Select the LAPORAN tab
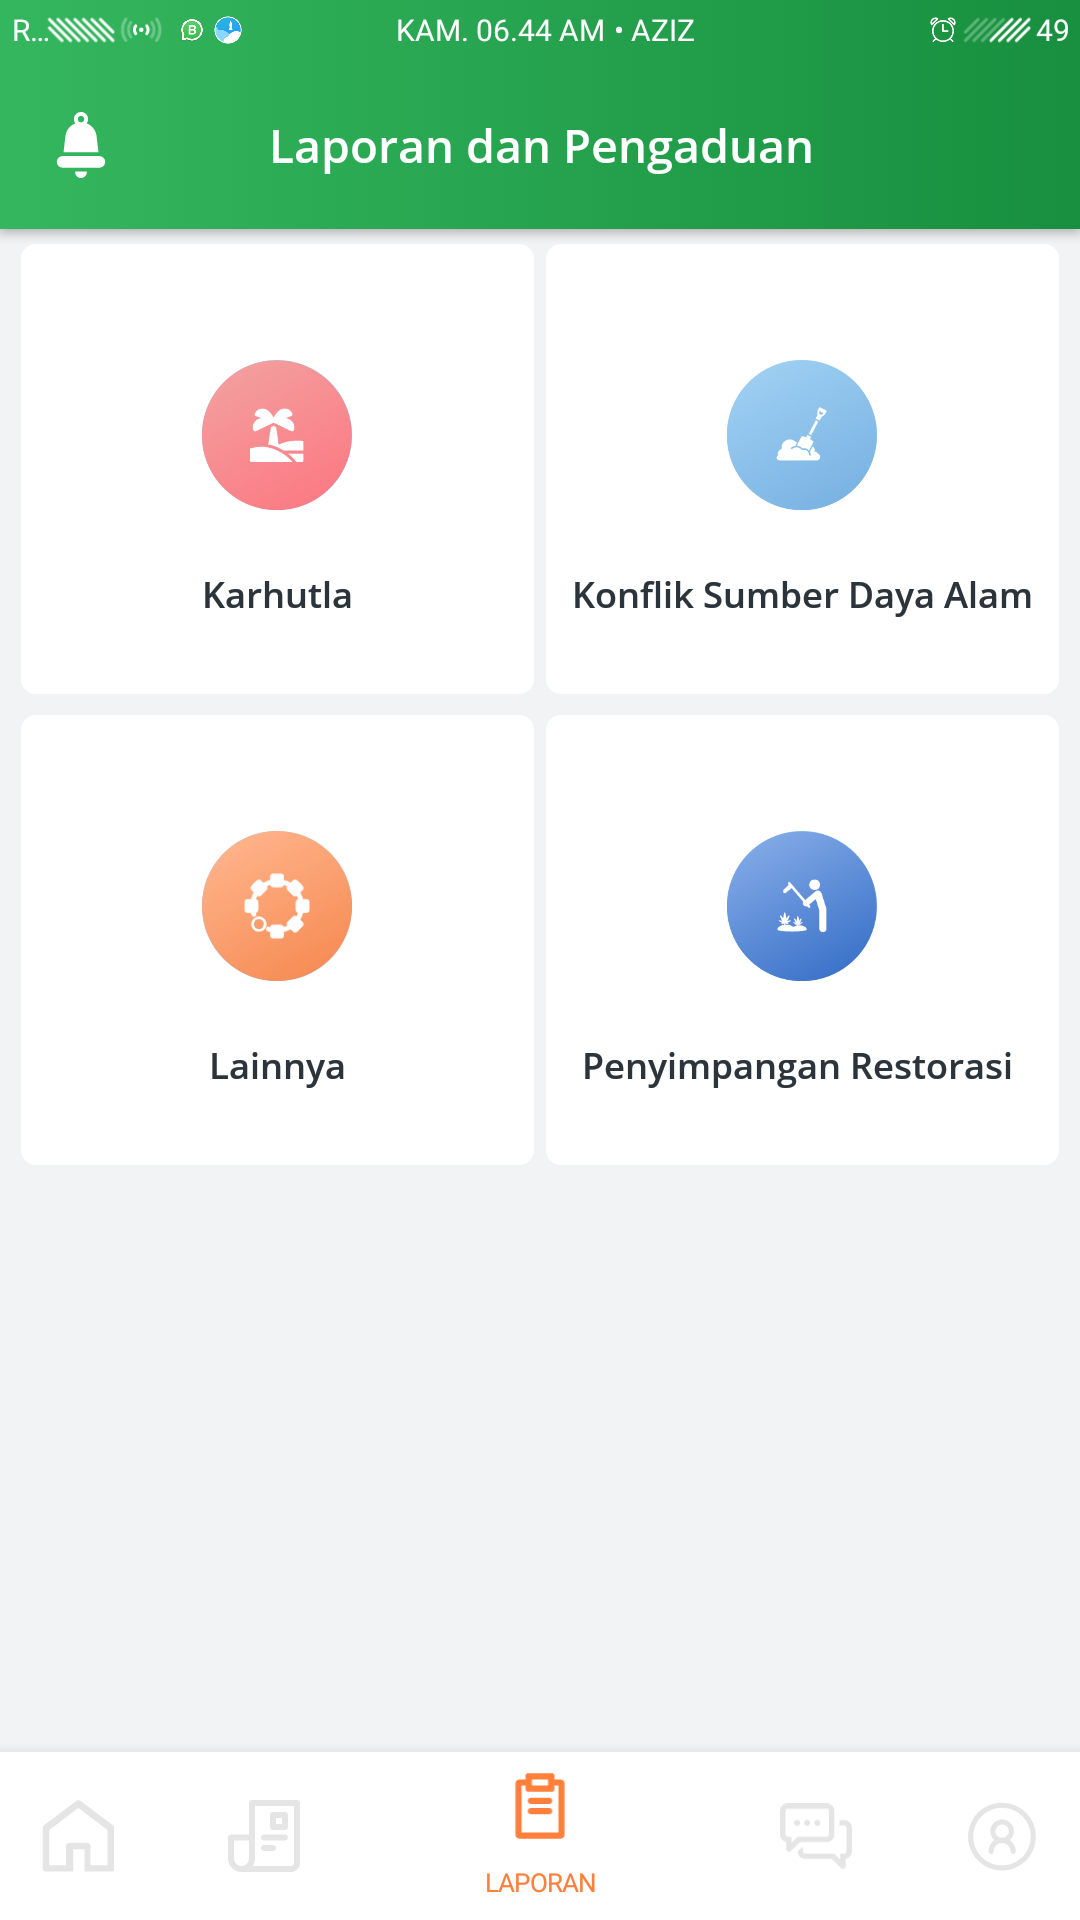 (x=540, y=1882)
